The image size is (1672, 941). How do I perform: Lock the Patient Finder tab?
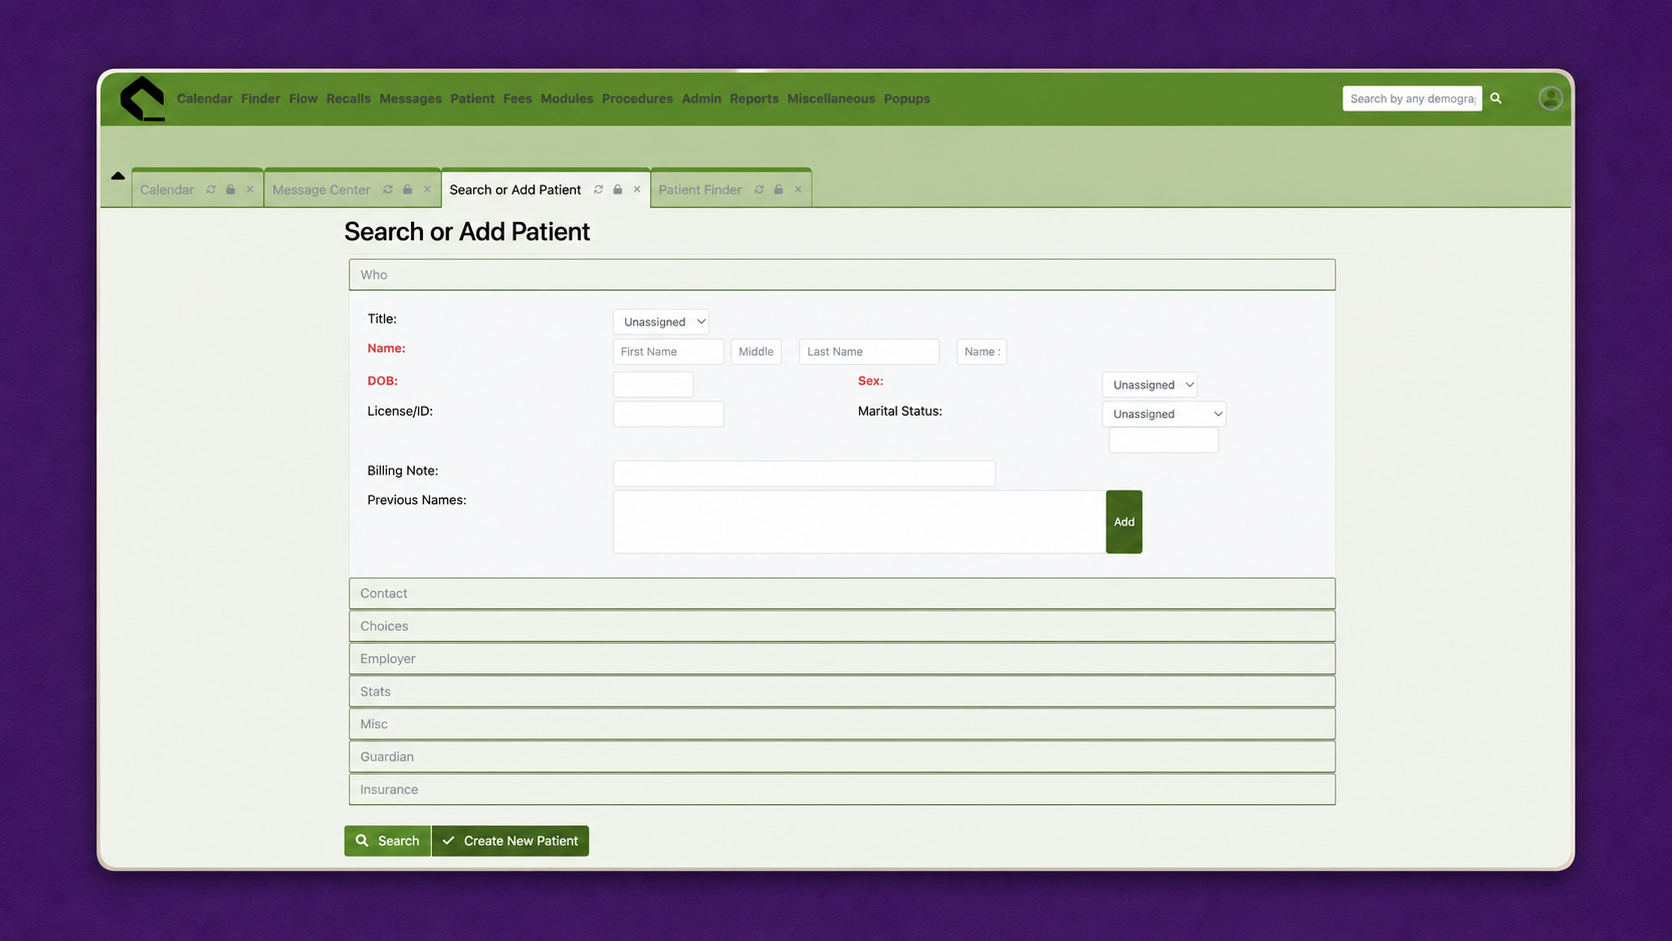[779, 189]
